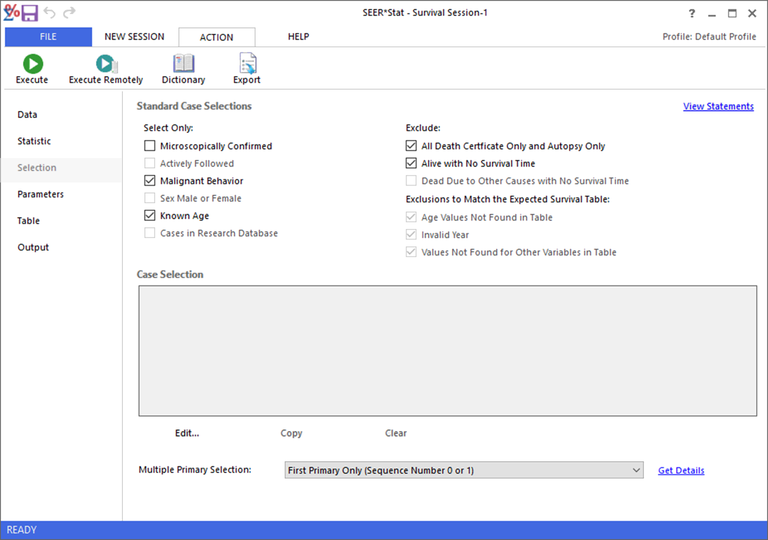Toggle Alive with No Survival Time

(x=411, y=164)
